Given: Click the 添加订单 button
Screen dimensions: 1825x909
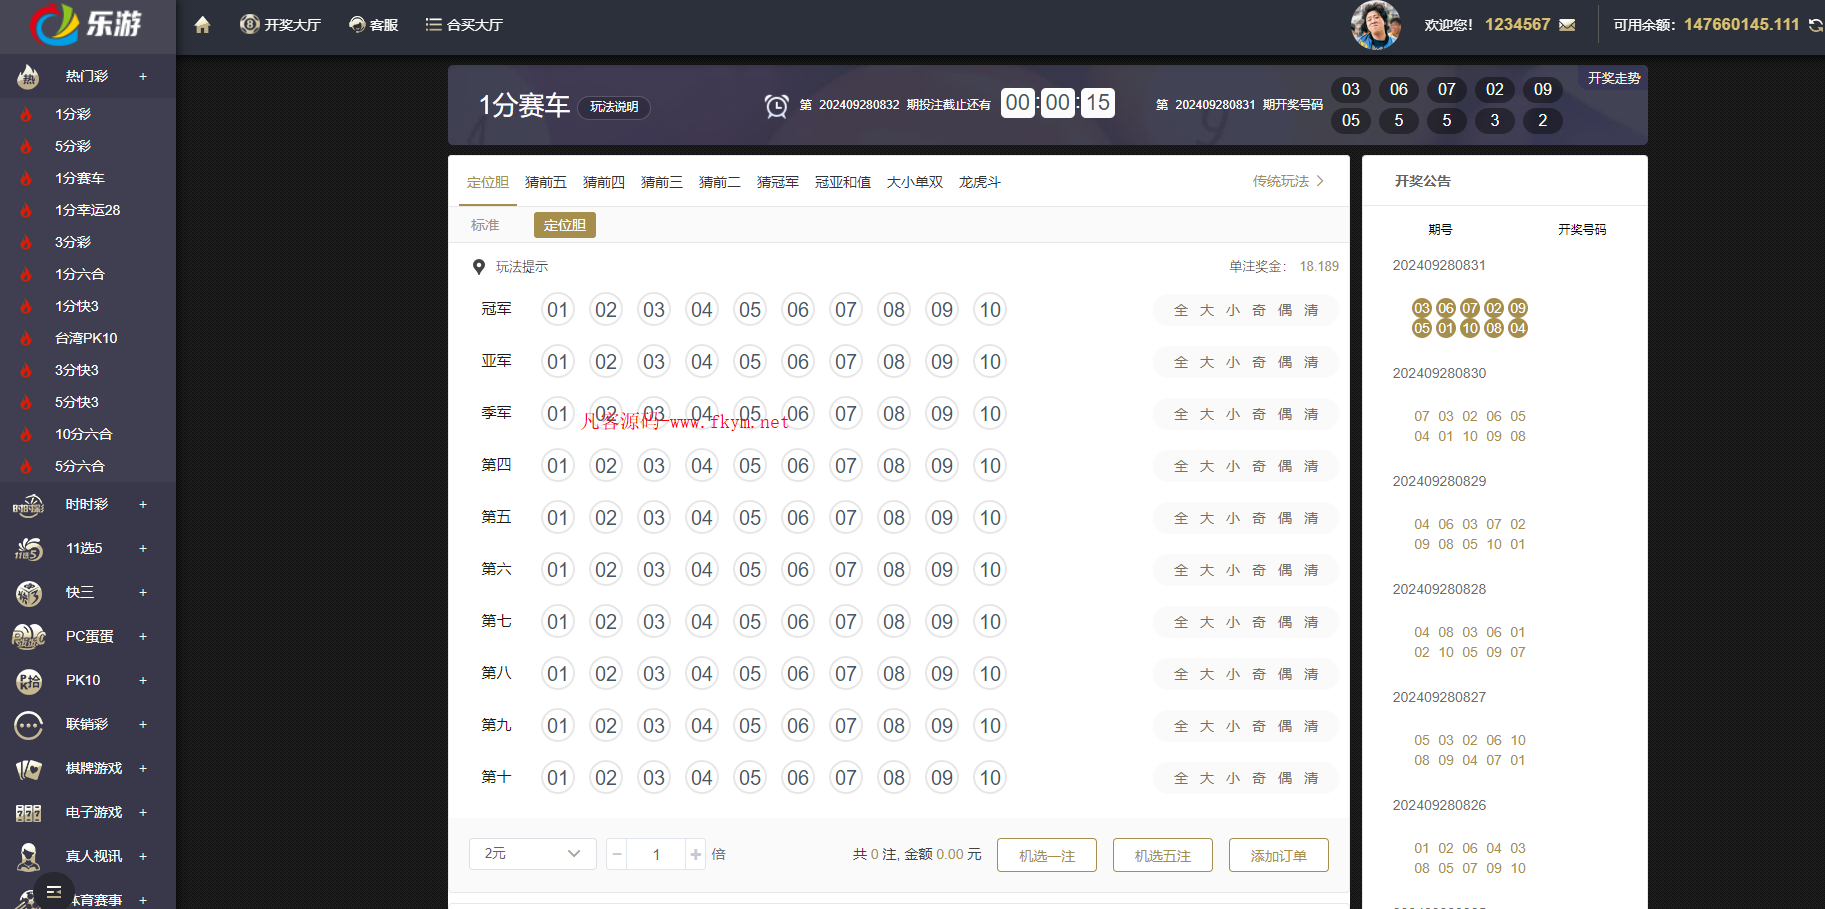Looking at the screenshot, I should pos(1278,855).
